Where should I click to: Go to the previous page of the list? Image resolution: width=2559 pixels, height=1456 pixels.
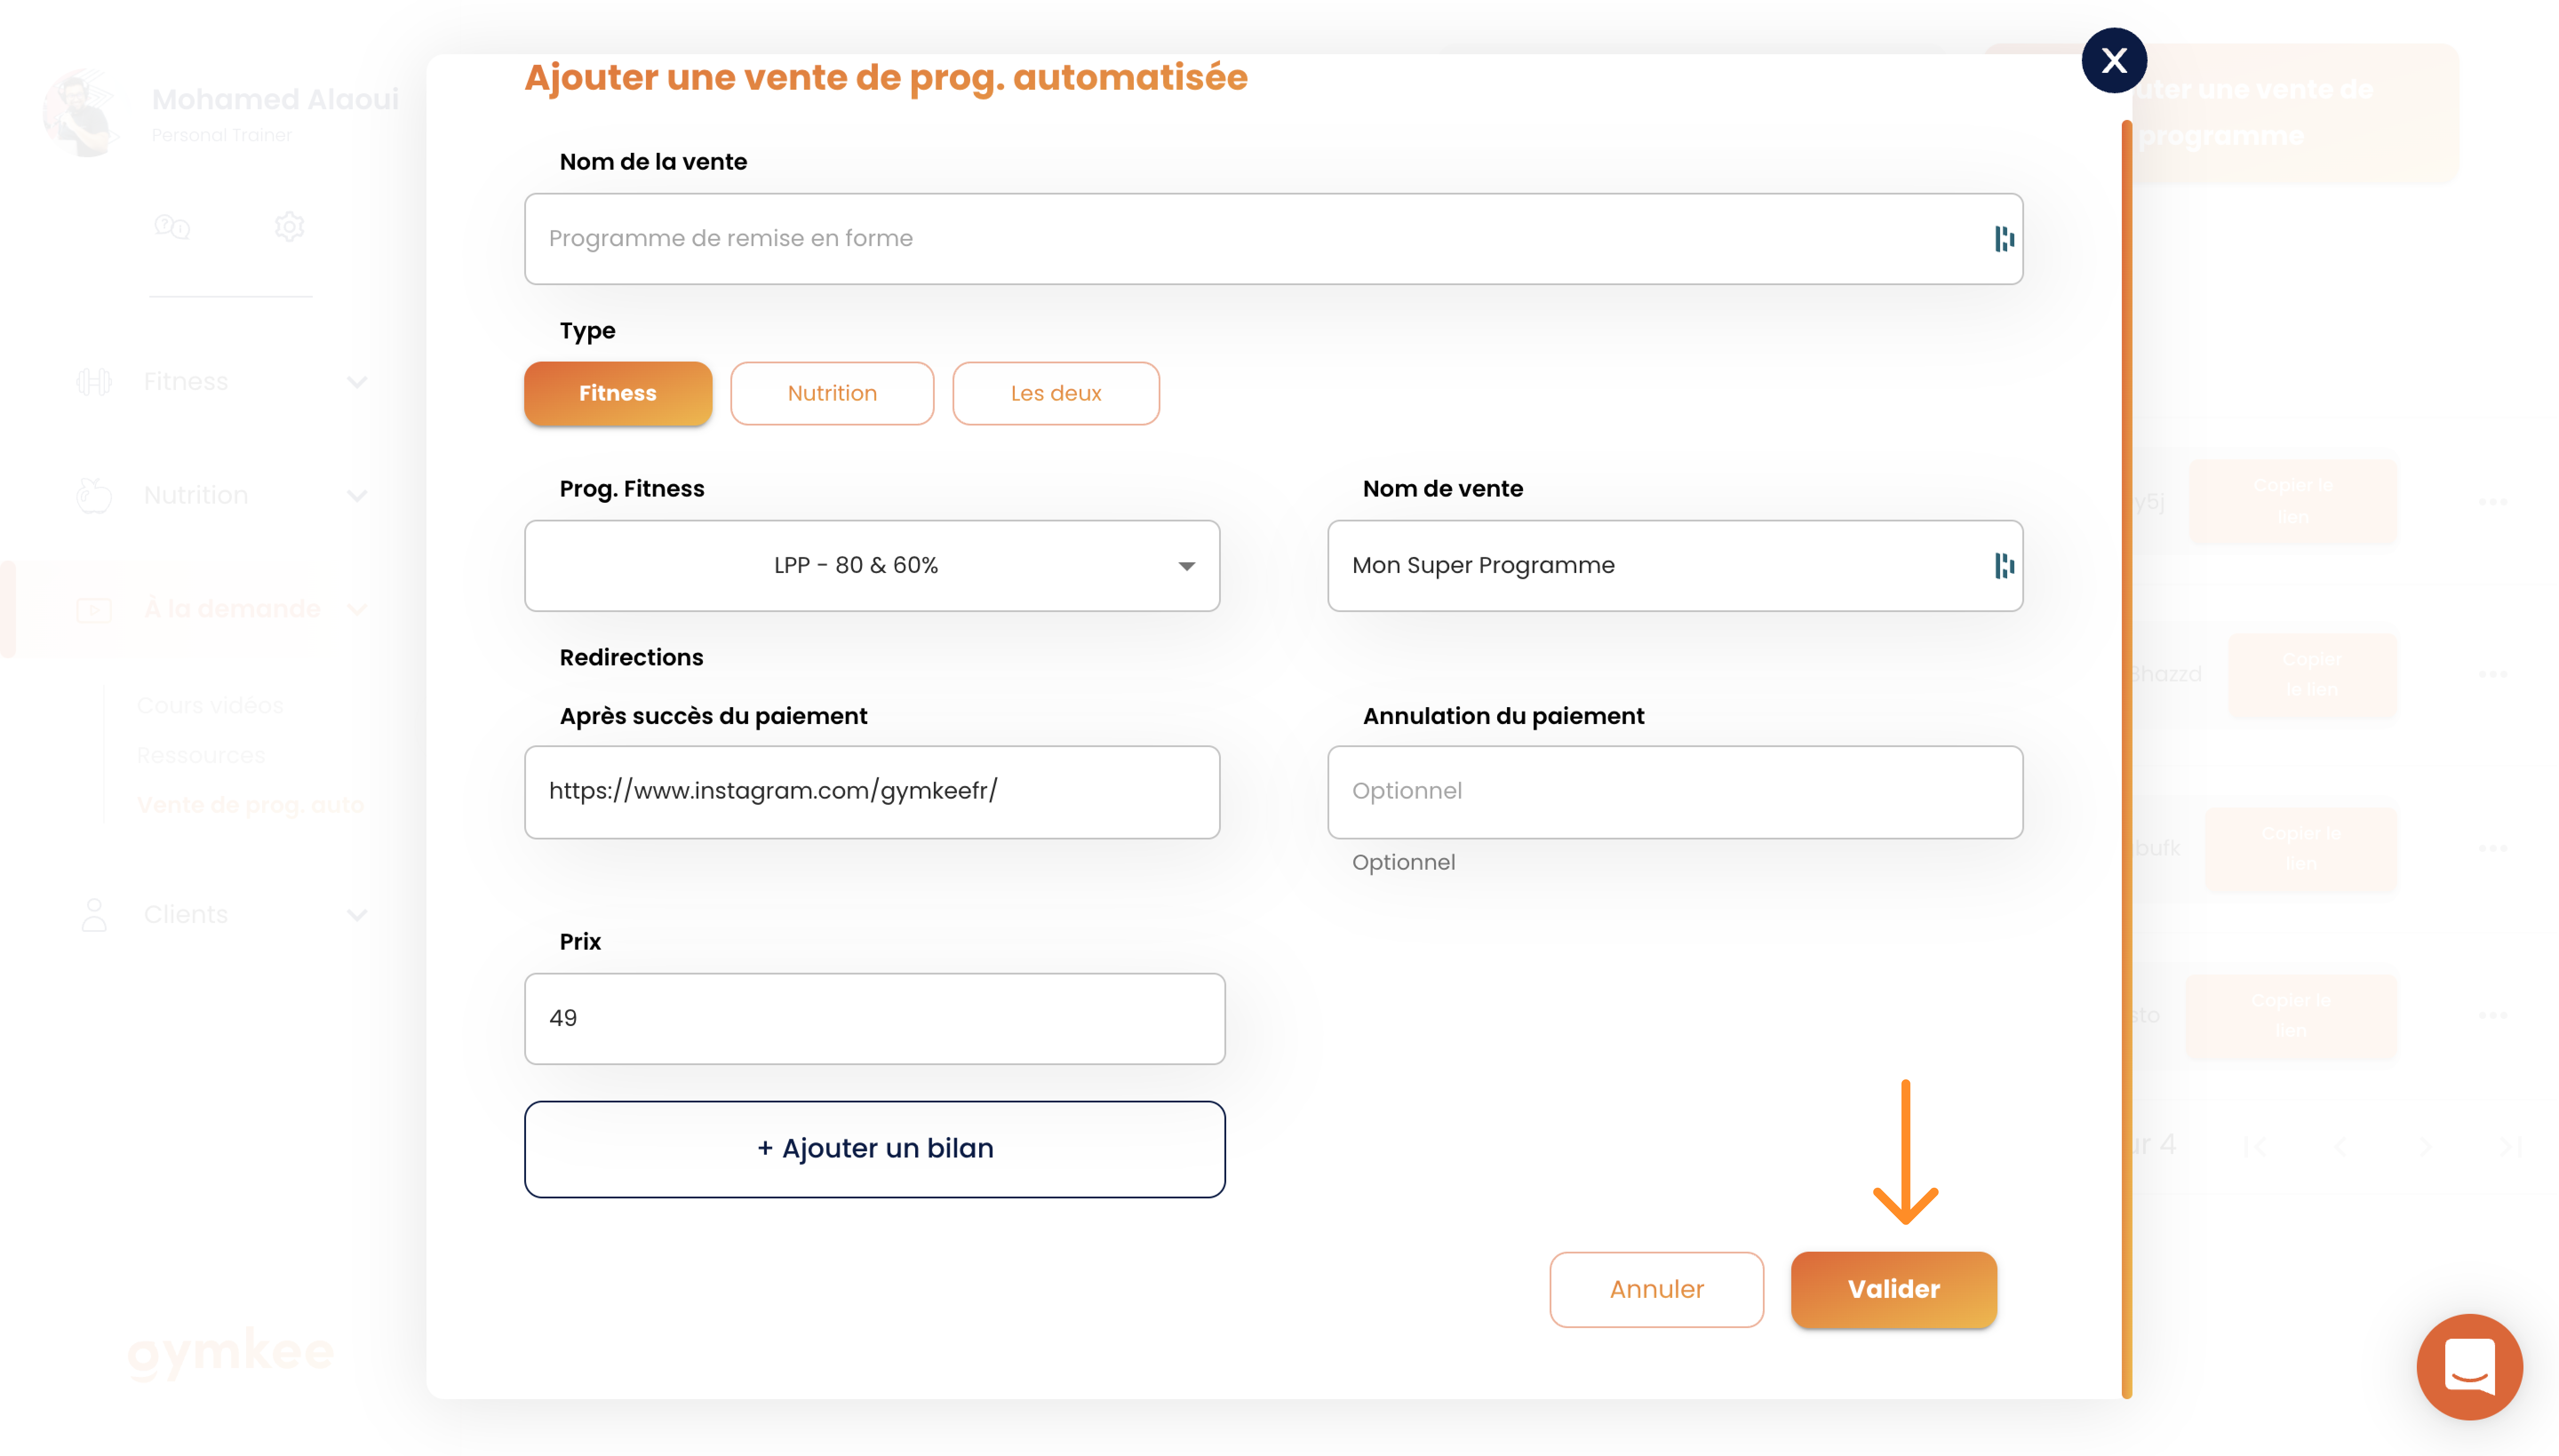tap(2340, 1146)
